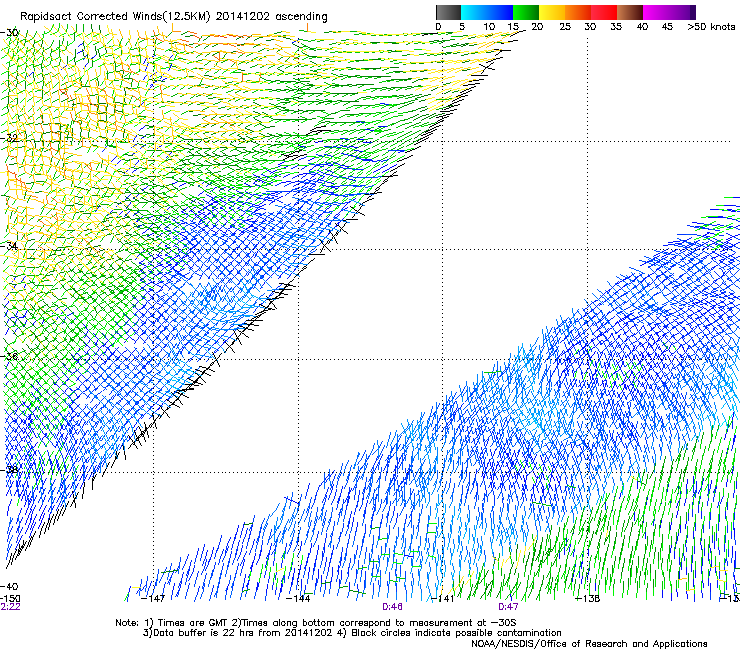Viewport: 740px width, 650px height.
Task: Click the 'NOAA/NESDIS/Office of Research and Applications' credit
Action: (x=589, y=644)
